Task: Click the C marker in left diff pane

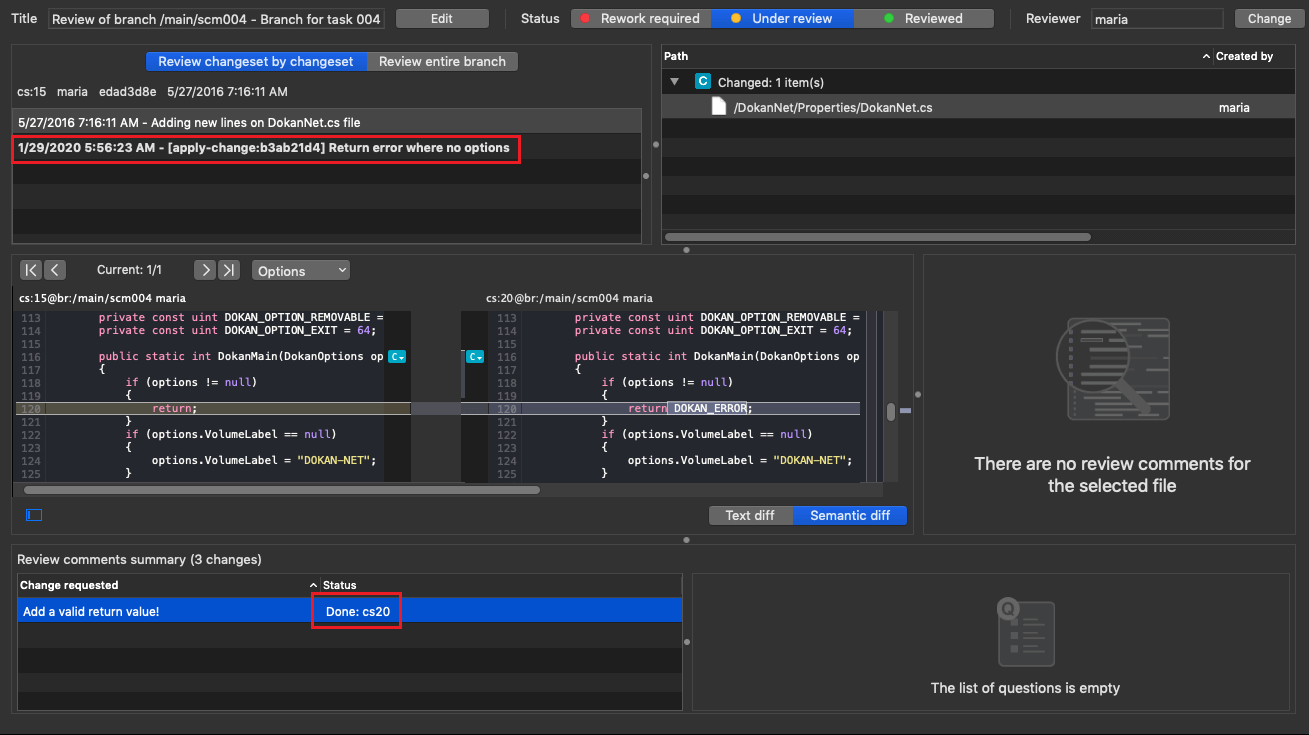Action: click(396, 357)
